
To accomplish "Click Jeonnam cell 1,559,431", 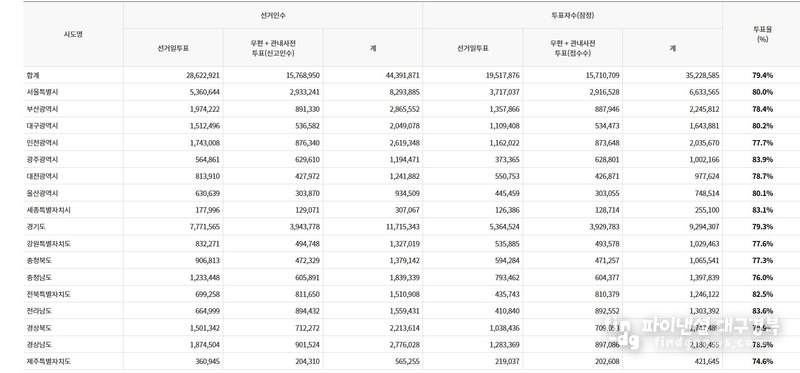I will [404, 311].
